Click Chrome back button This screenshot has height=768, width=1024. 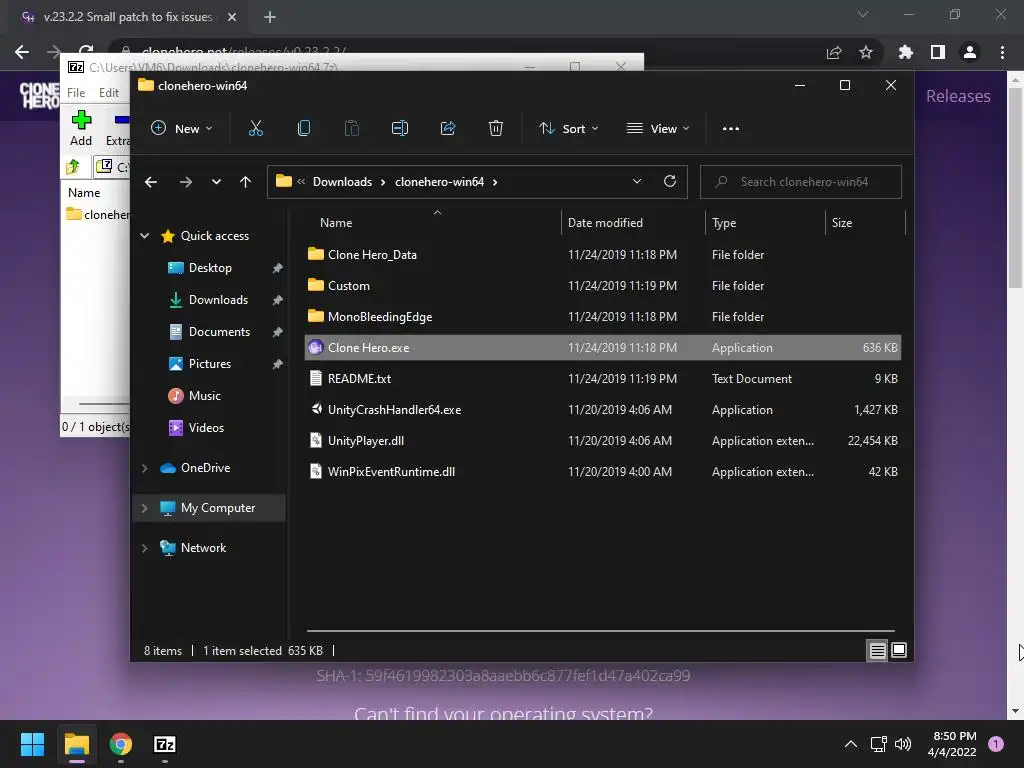click(22, 52)
